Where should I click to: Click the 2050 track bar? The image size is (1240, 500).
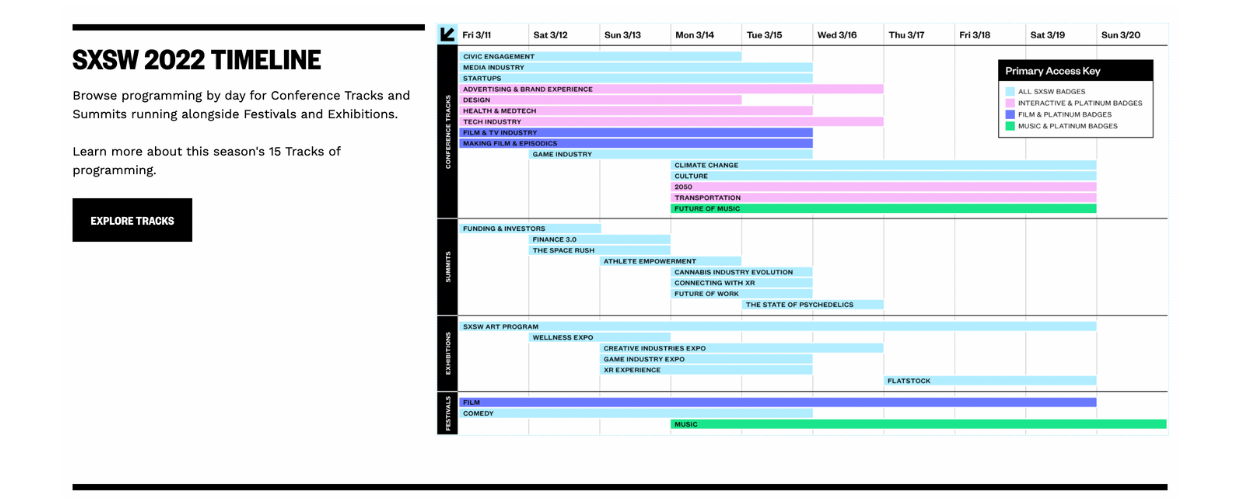click(884, 187)
